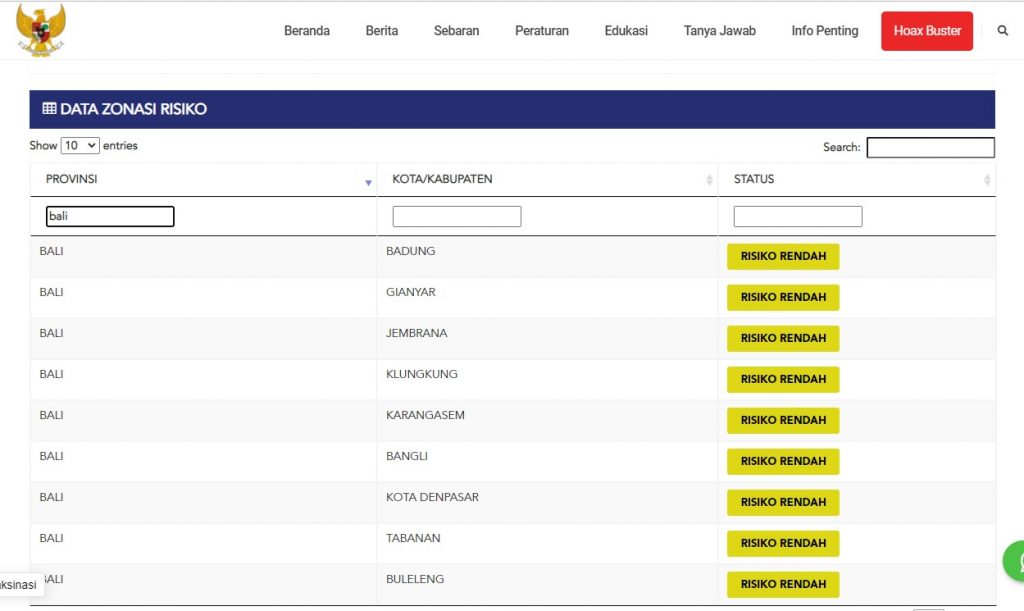
Task: Open the search magnifier icon in navbar
Action: [x=1003, y=31]
